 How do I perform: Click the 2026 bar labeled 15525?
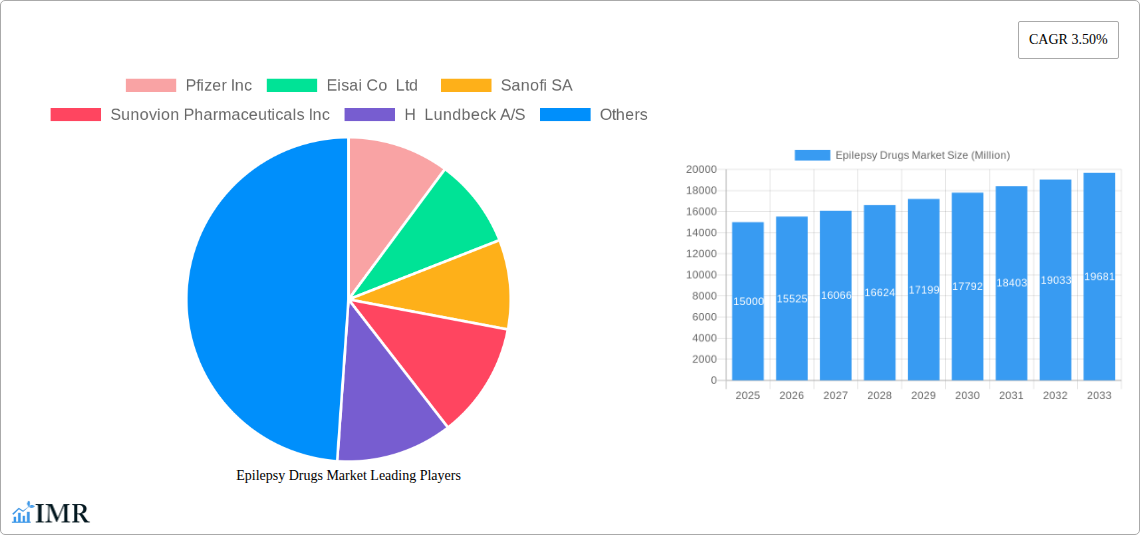click(792, 298)
